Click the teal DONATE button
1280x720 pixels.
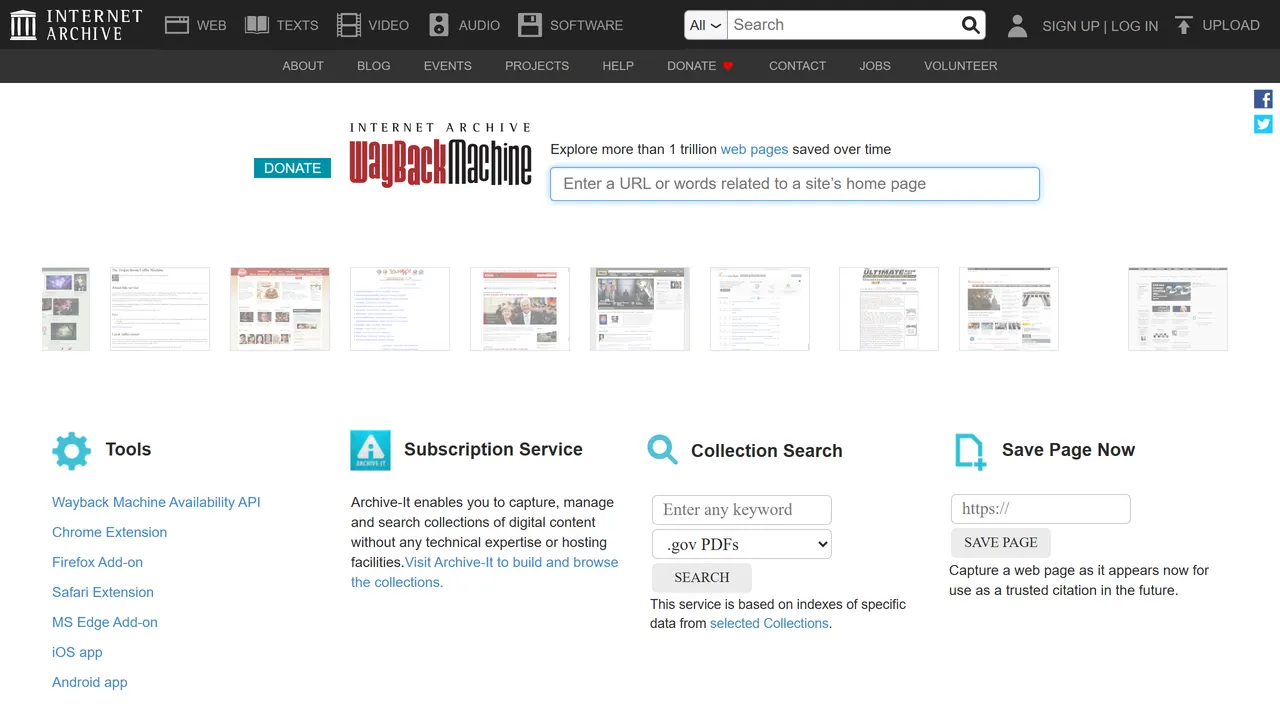pos(292,168)
